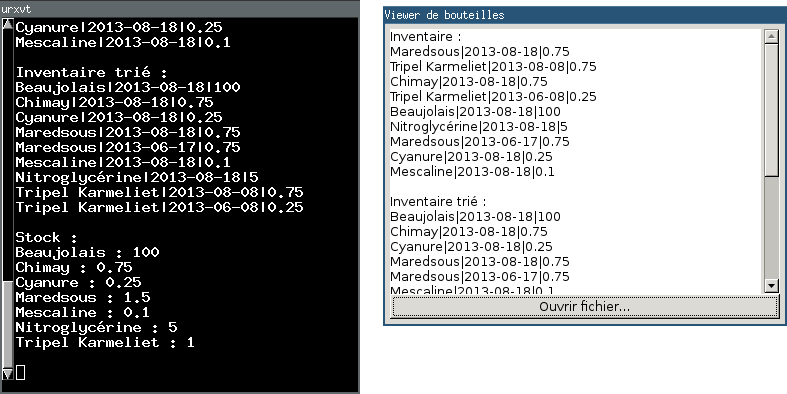Click the 'Inventaire trié :' heading in the viewer
This screenshot has width=787, height=394.
[438, 202]
